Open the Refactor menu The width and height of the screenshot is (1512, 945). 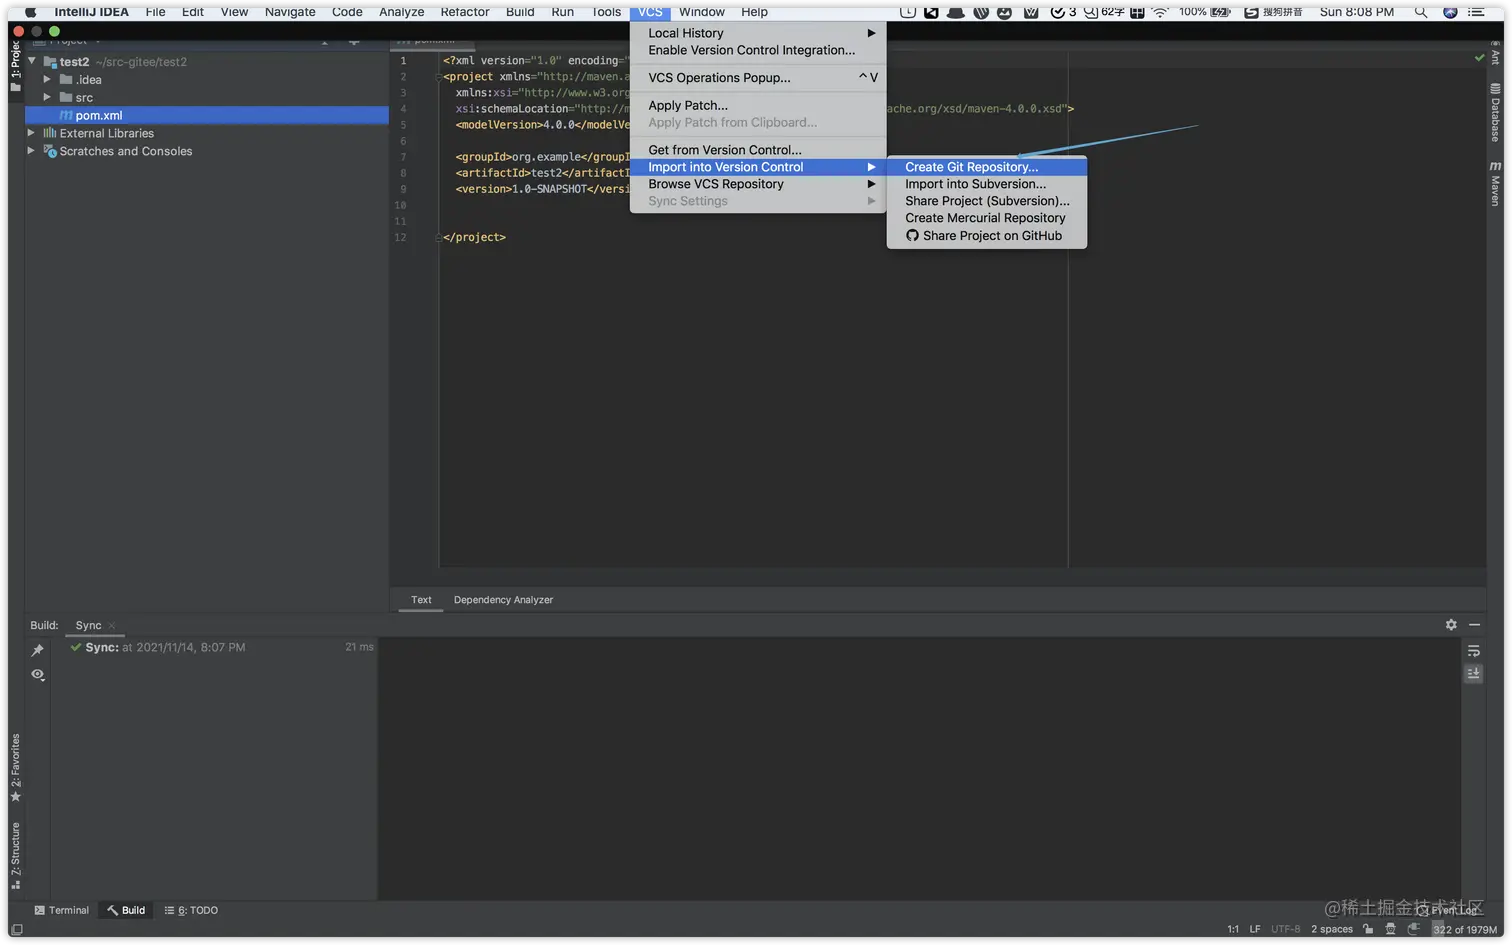click(x=465, y=12)
